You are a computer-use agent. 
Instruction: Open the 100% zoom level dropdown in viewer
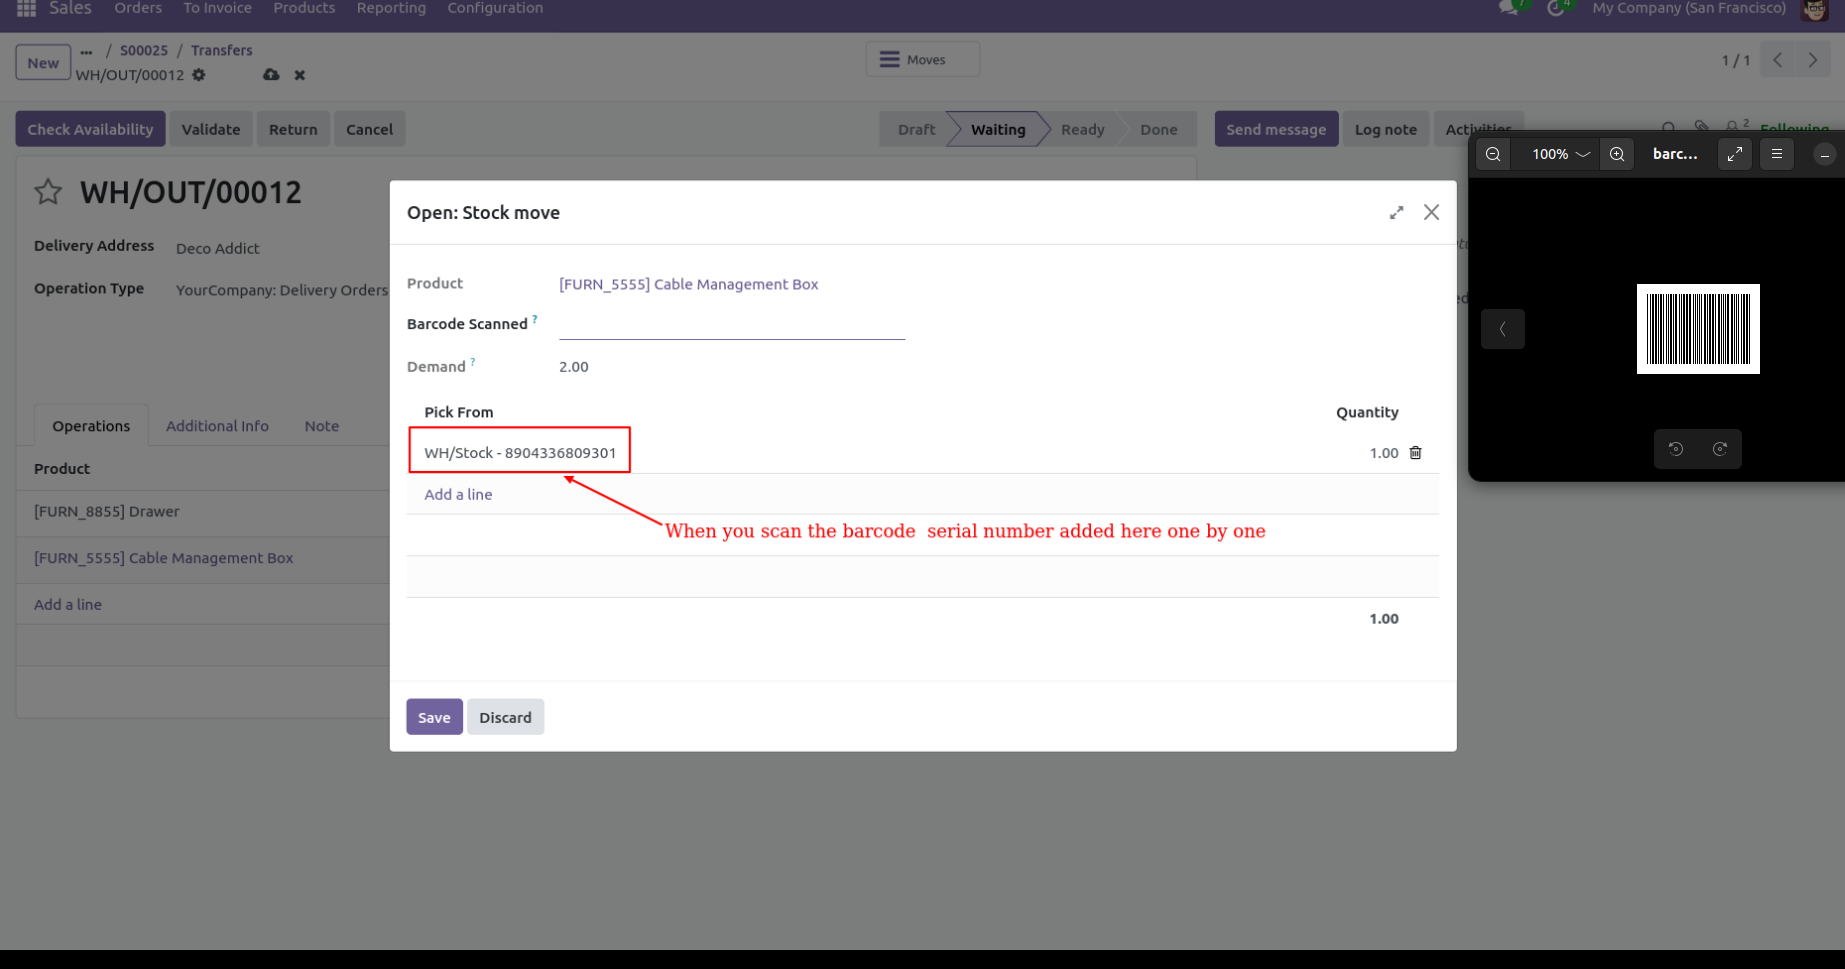pos(1560,154)
